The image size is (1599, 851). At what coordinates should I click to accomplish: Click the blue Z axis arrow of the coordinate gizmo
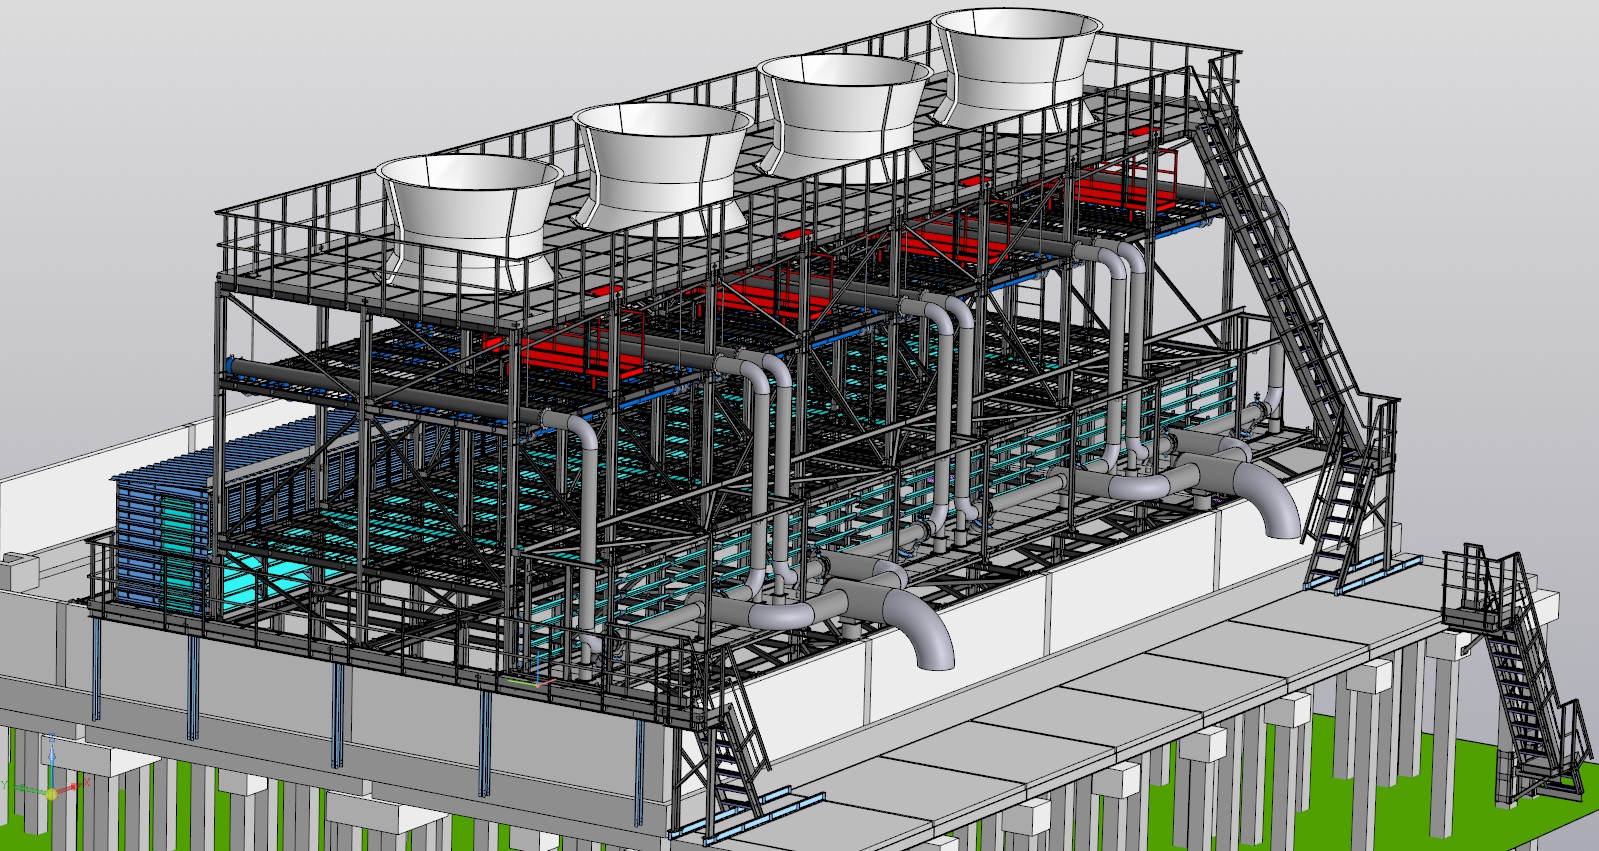(51, 757)
